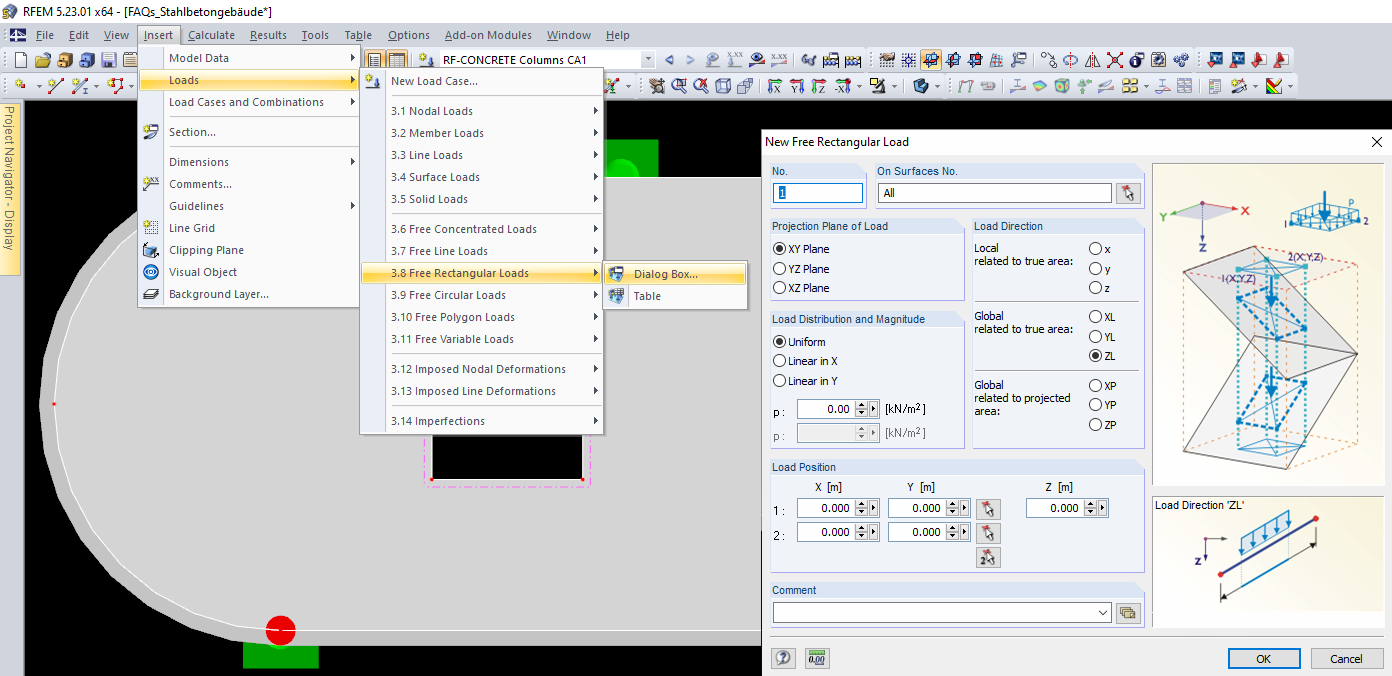Viewport: 1392px width, 676px height.
Task: Expand the 3.9 Free Circular Loads submenu
Action: tap(482, 295)
